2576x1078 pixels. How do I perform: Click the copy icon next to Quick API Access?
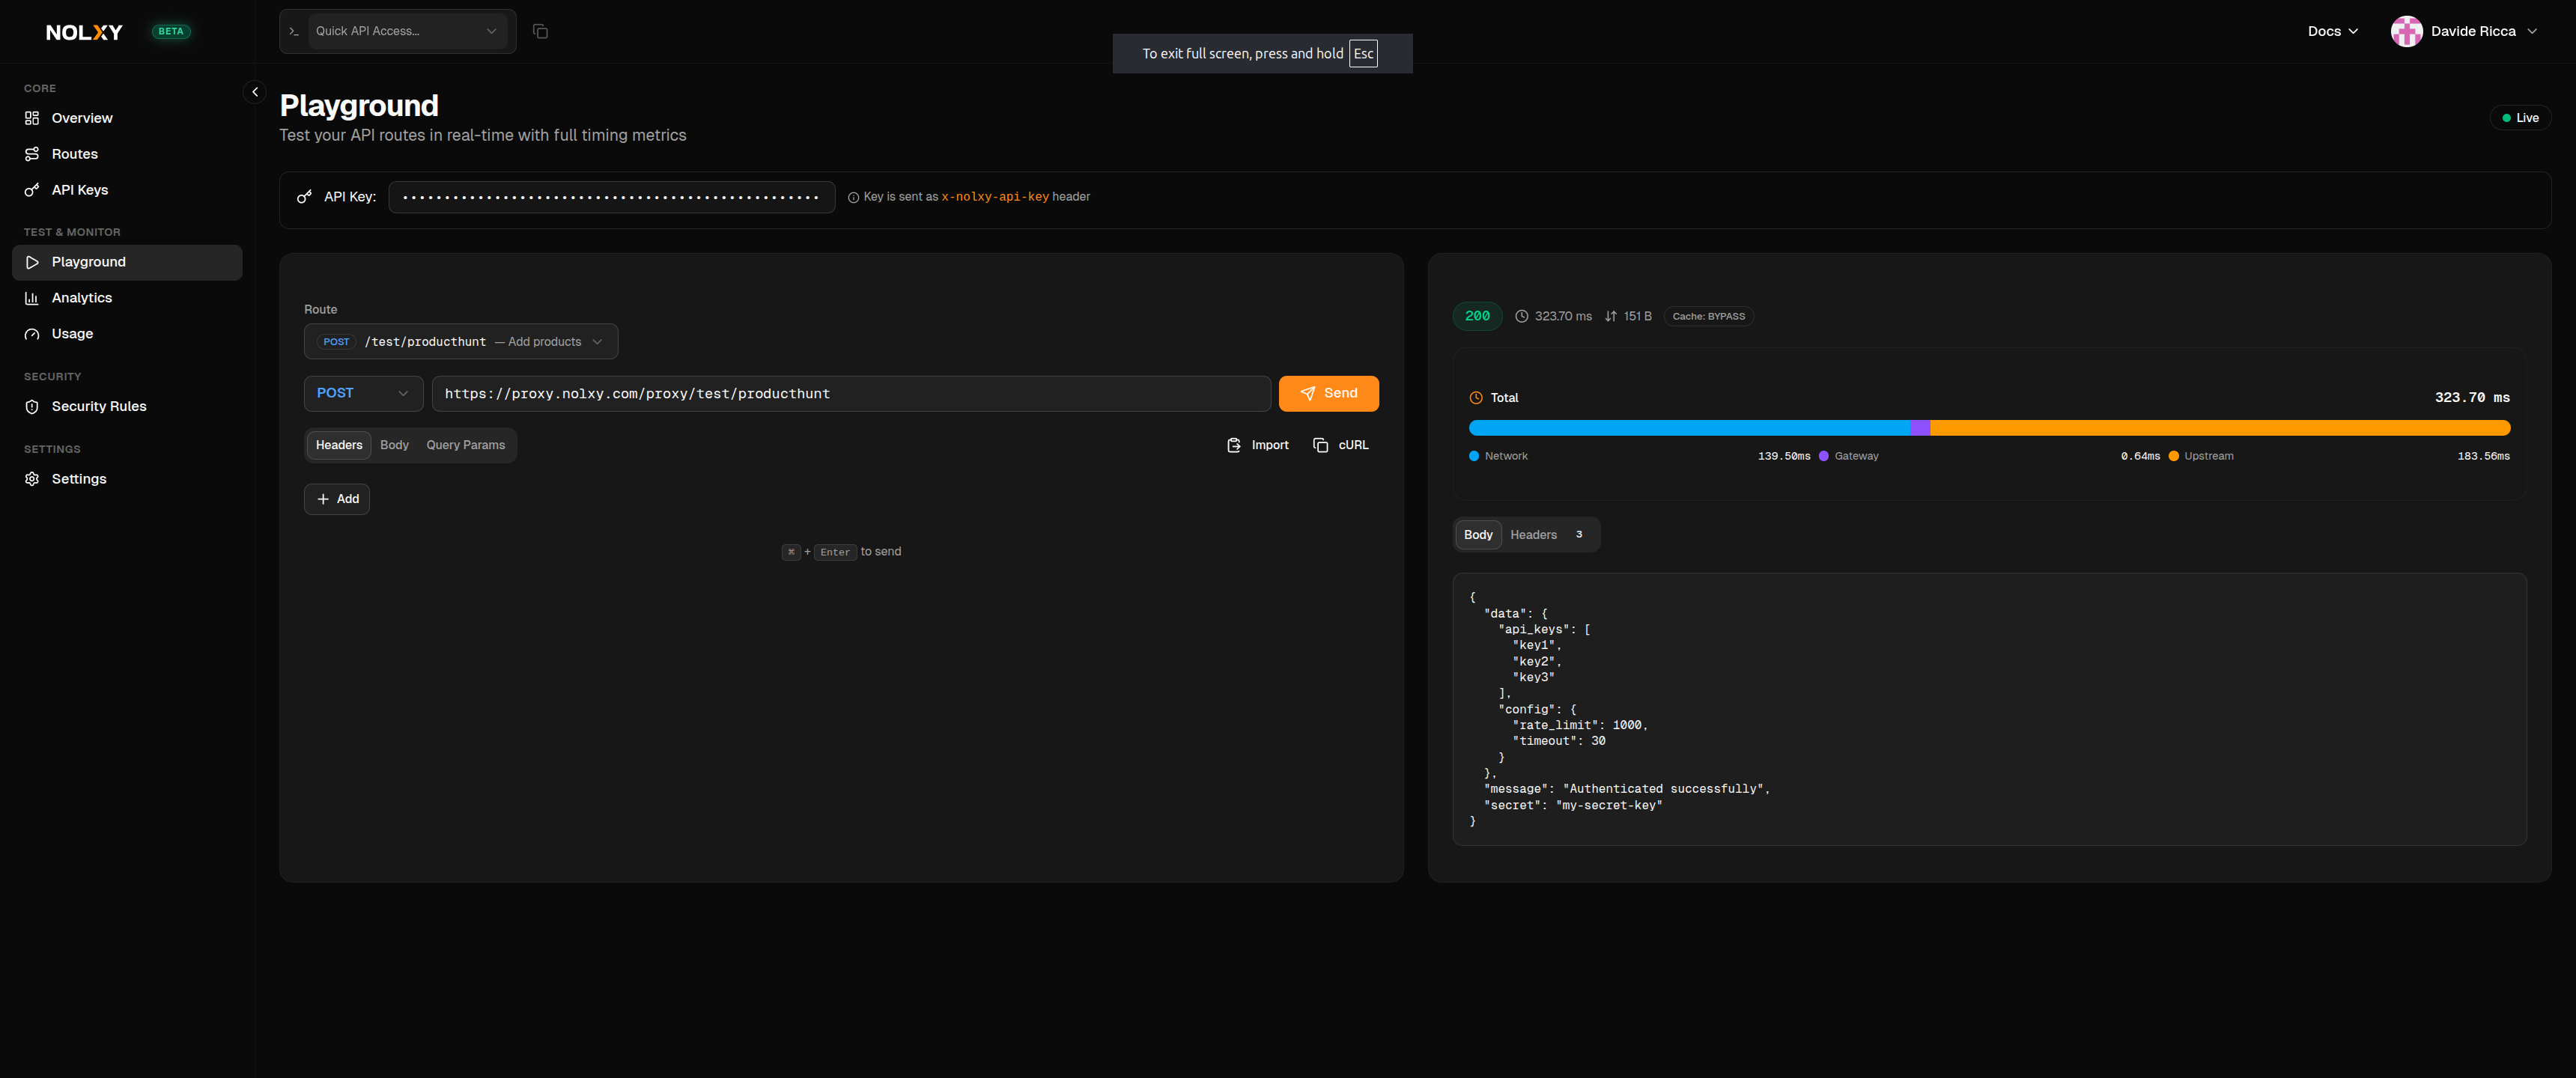coord(540,32)
